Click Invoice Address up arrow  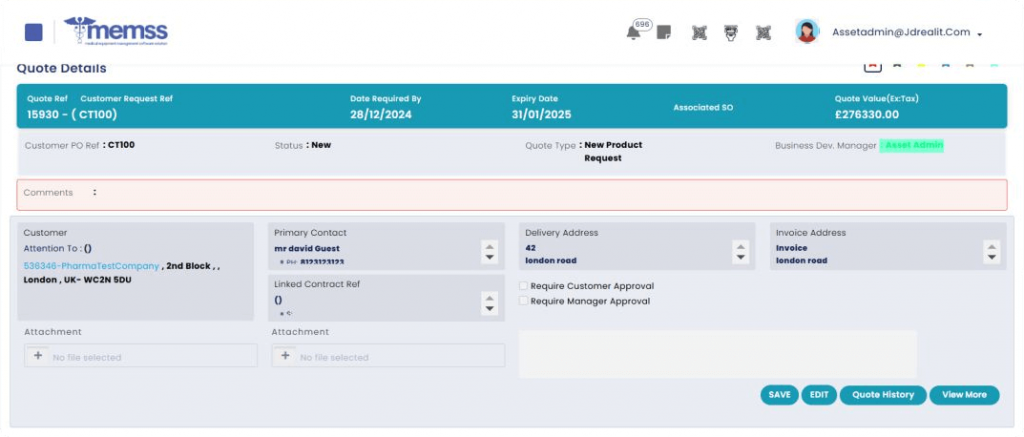pyautogui.click(x=991, y=246)
